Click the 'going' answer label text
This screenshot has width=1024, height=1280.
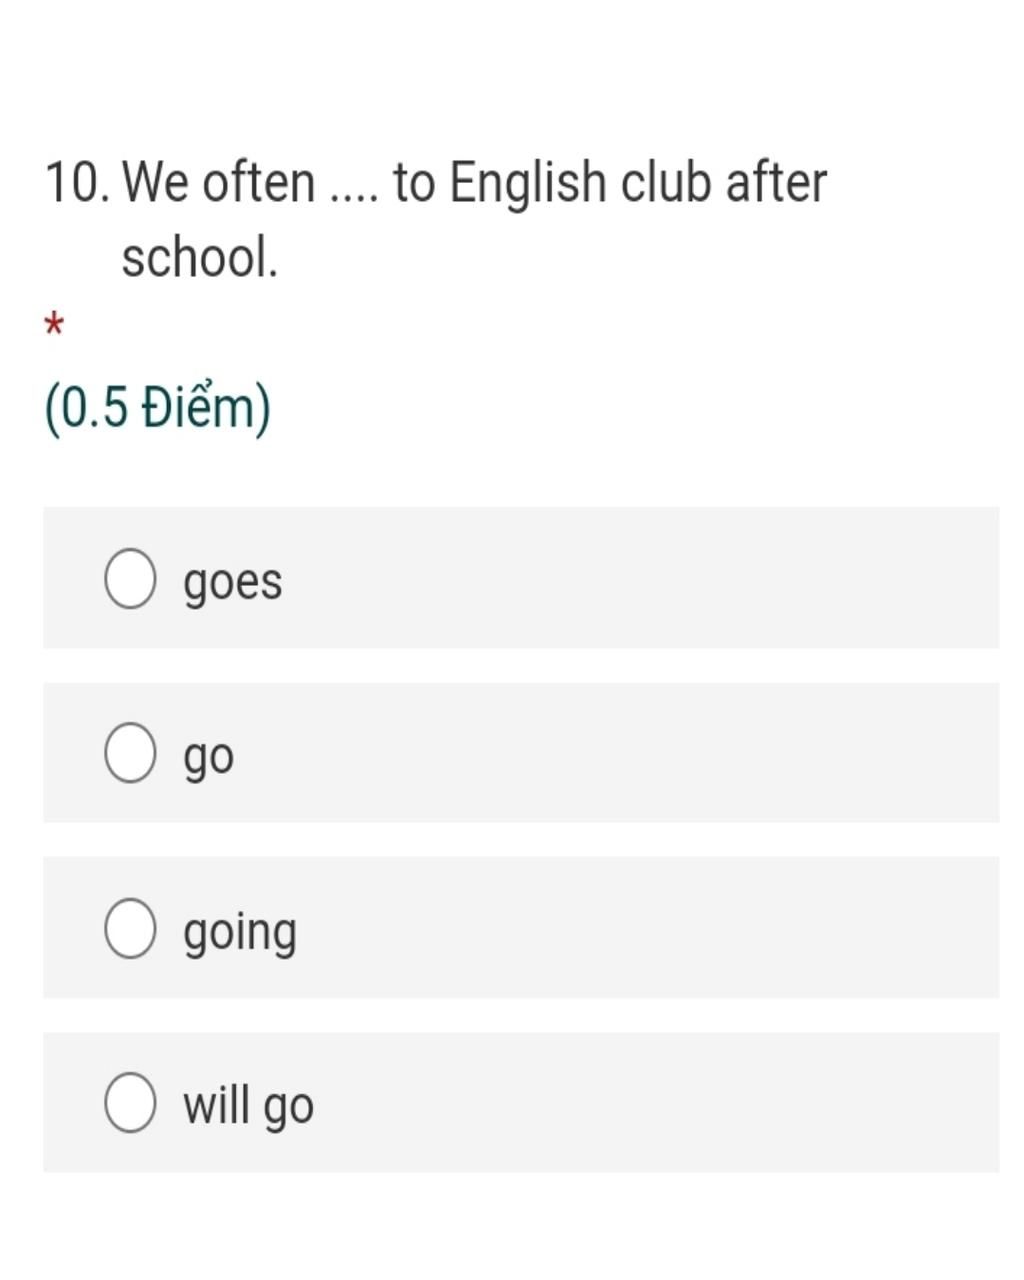click(x=240, y=931)
